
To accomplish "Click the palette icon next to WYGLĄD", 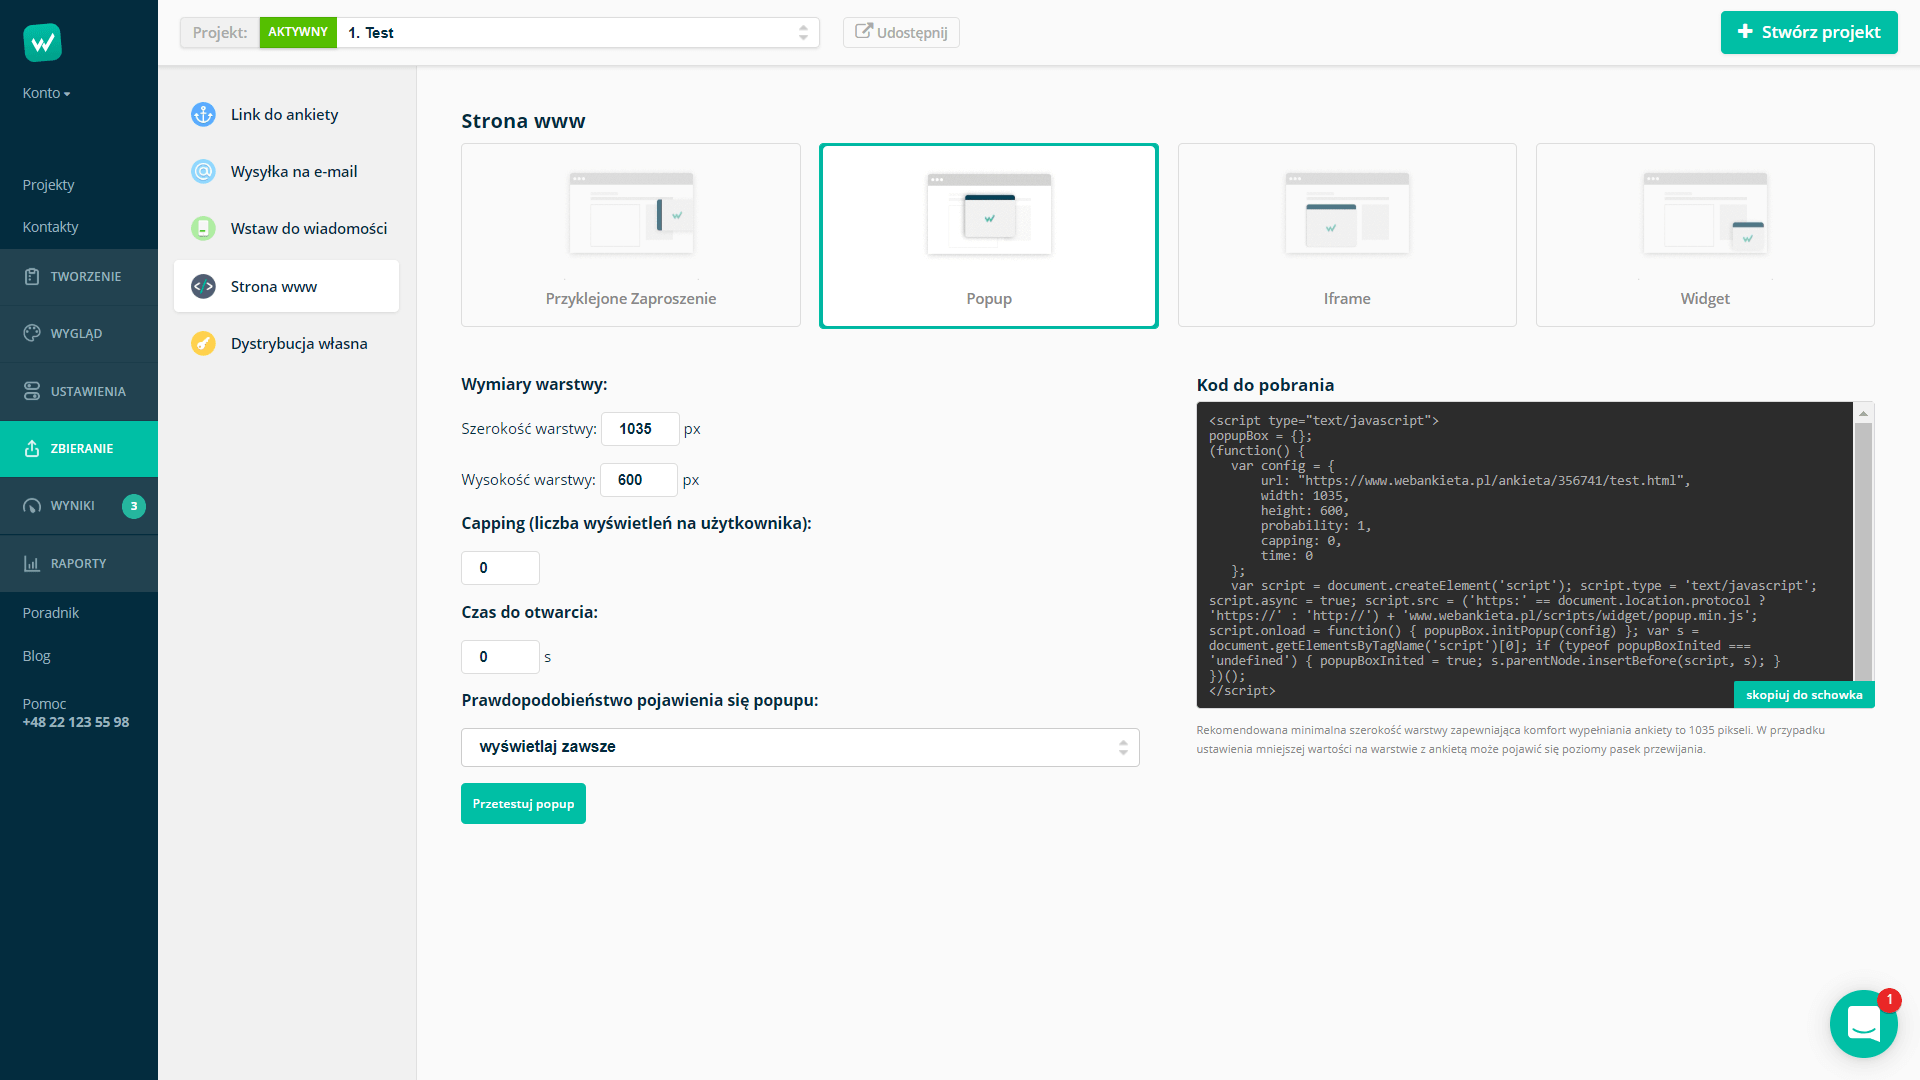I will coord(32,333).
